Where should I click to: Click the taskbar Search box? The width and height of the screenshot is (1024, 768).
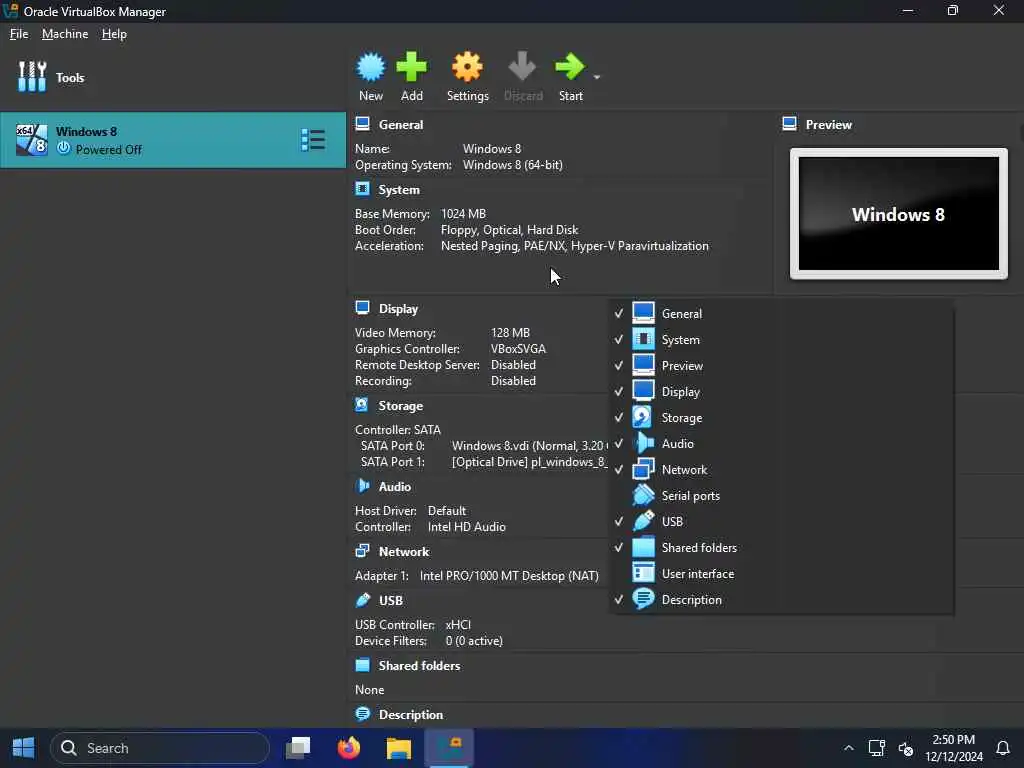click(160, 748)
